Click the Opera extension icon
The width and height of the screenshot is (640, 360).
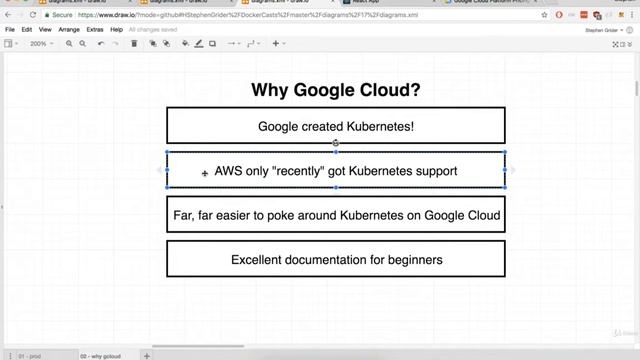[559, 15]
